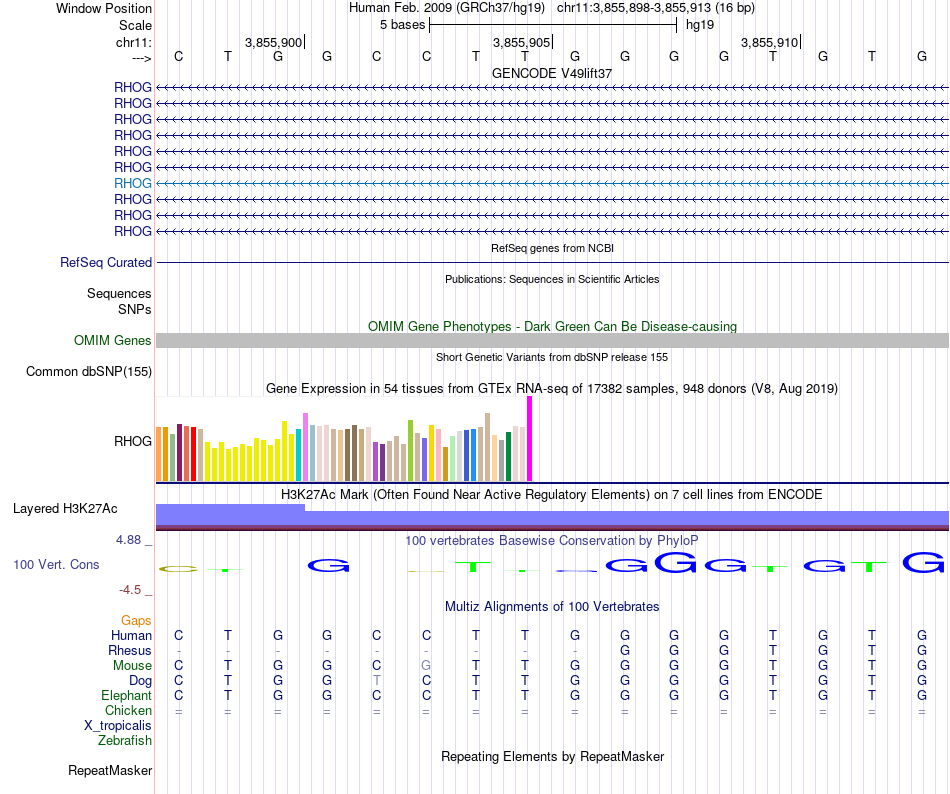Viewport: 950px width, 794px height.
Task: Select the light-blue highlighted RHOG transcript label
Action: click(133, 183)
